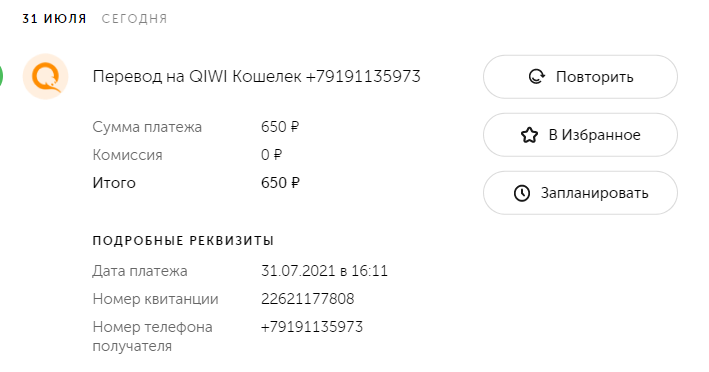Click the star icon for favorites
This screenshot has height=372, width=709.
pos(529,135)
